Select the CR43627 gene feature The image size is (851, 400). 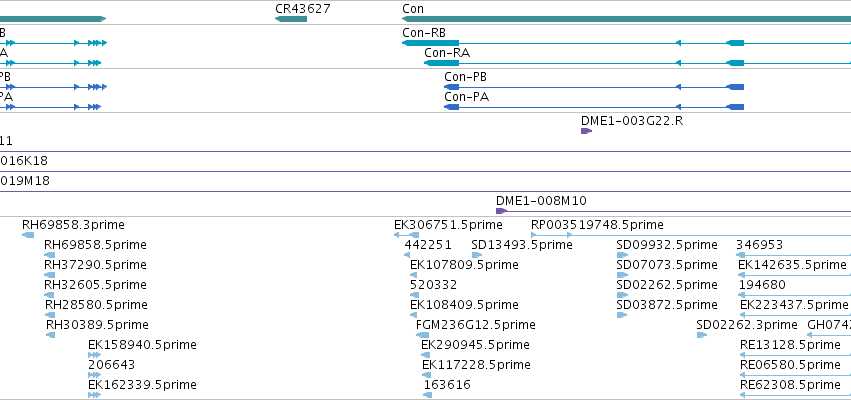(x=291, y=19)
